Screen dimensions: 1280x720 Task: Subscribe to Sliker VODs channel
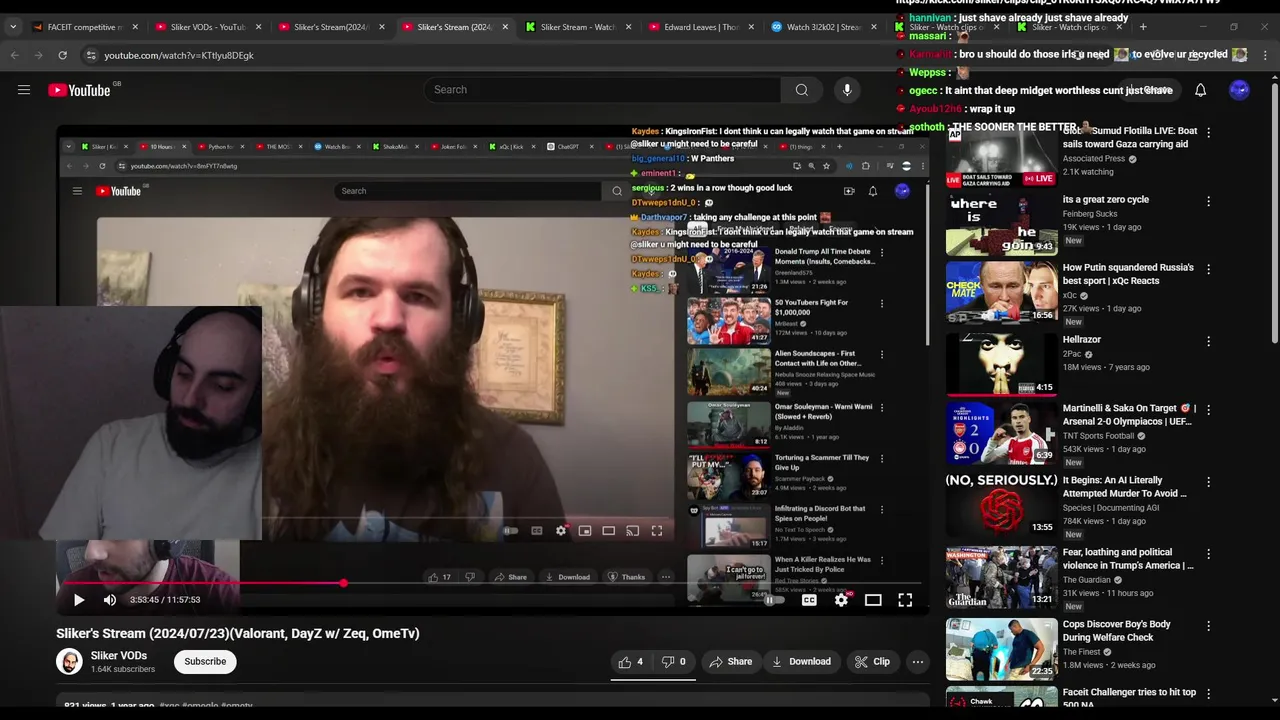(205, 661)
